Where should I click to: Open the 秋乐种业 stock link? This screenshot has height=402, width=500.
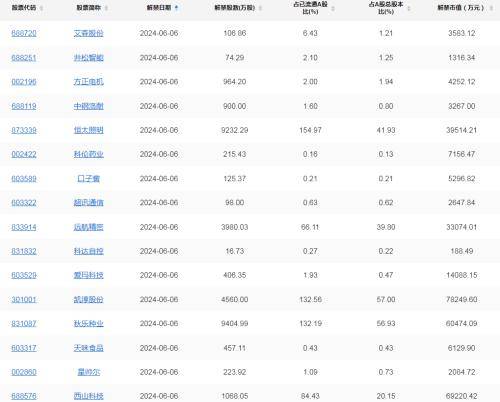88,324
